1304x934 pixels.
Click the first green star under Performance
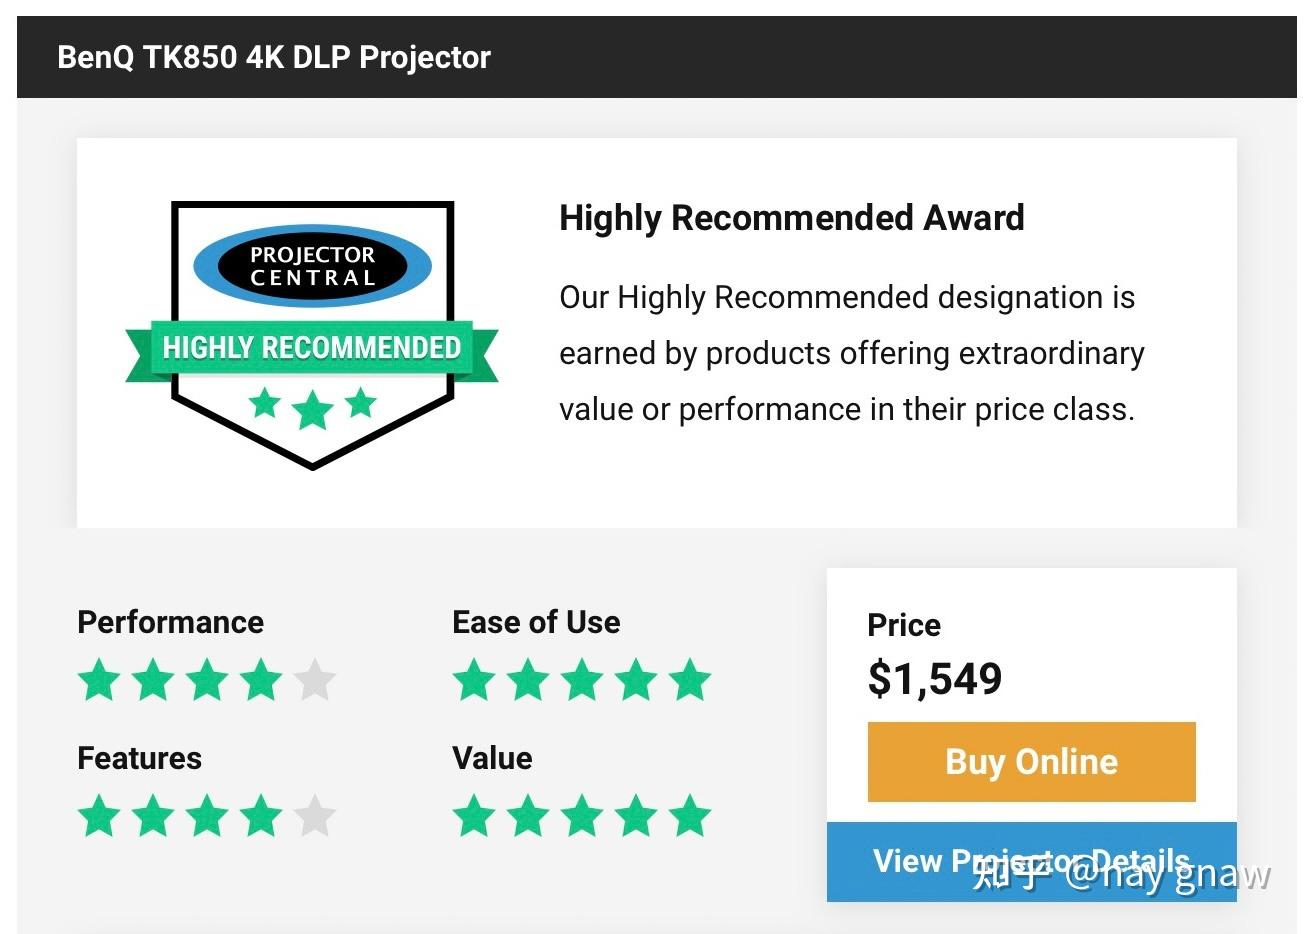pos(99,679)
